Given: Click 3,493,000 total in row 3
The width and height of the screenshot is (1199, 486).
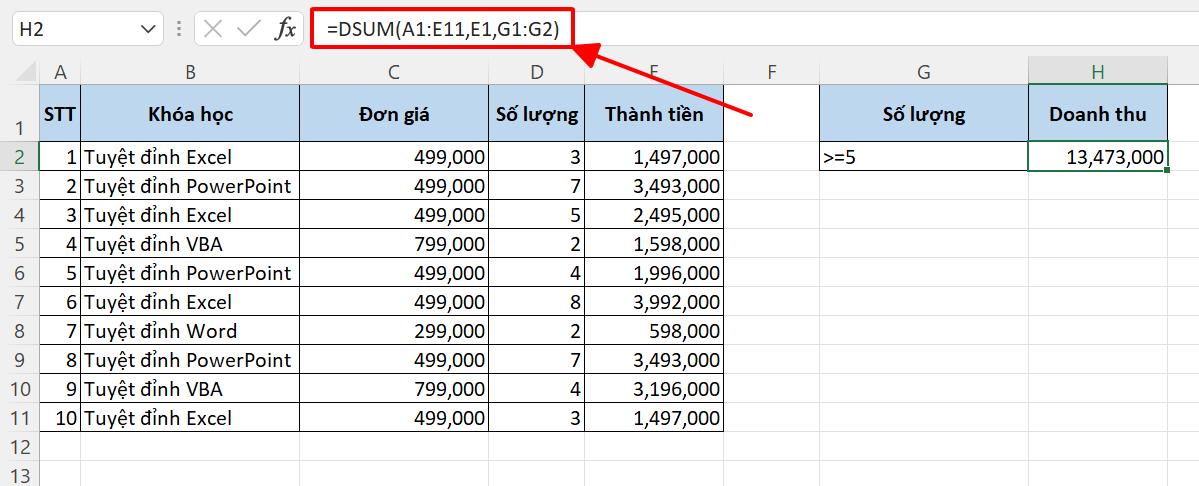Looking at the screenshot, I should pyautogui.click(x=654, y=186).
